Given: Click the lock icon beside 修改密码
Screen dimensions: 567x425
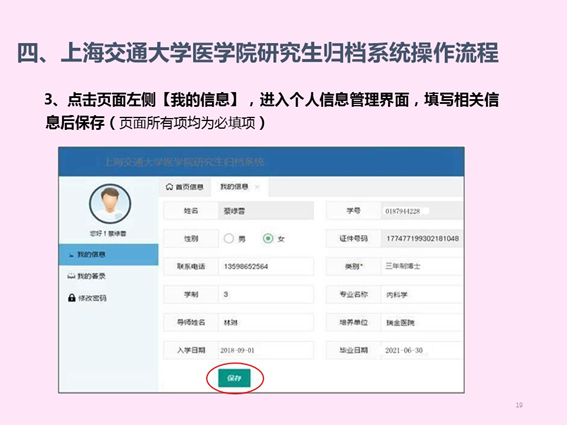Looking at the screenshot, I should 72,298.
